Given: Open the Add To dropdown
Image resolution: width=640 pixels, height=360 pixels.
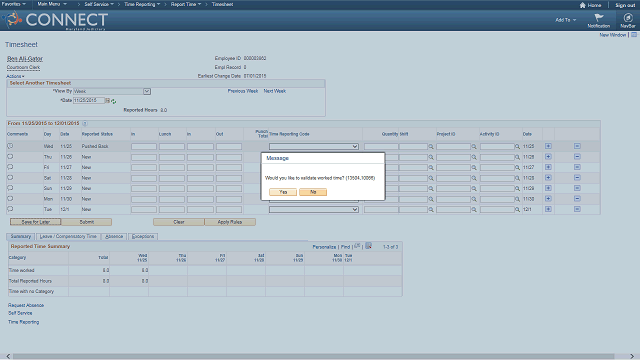Looking at the screenshot, I should [x=566, y=20].
